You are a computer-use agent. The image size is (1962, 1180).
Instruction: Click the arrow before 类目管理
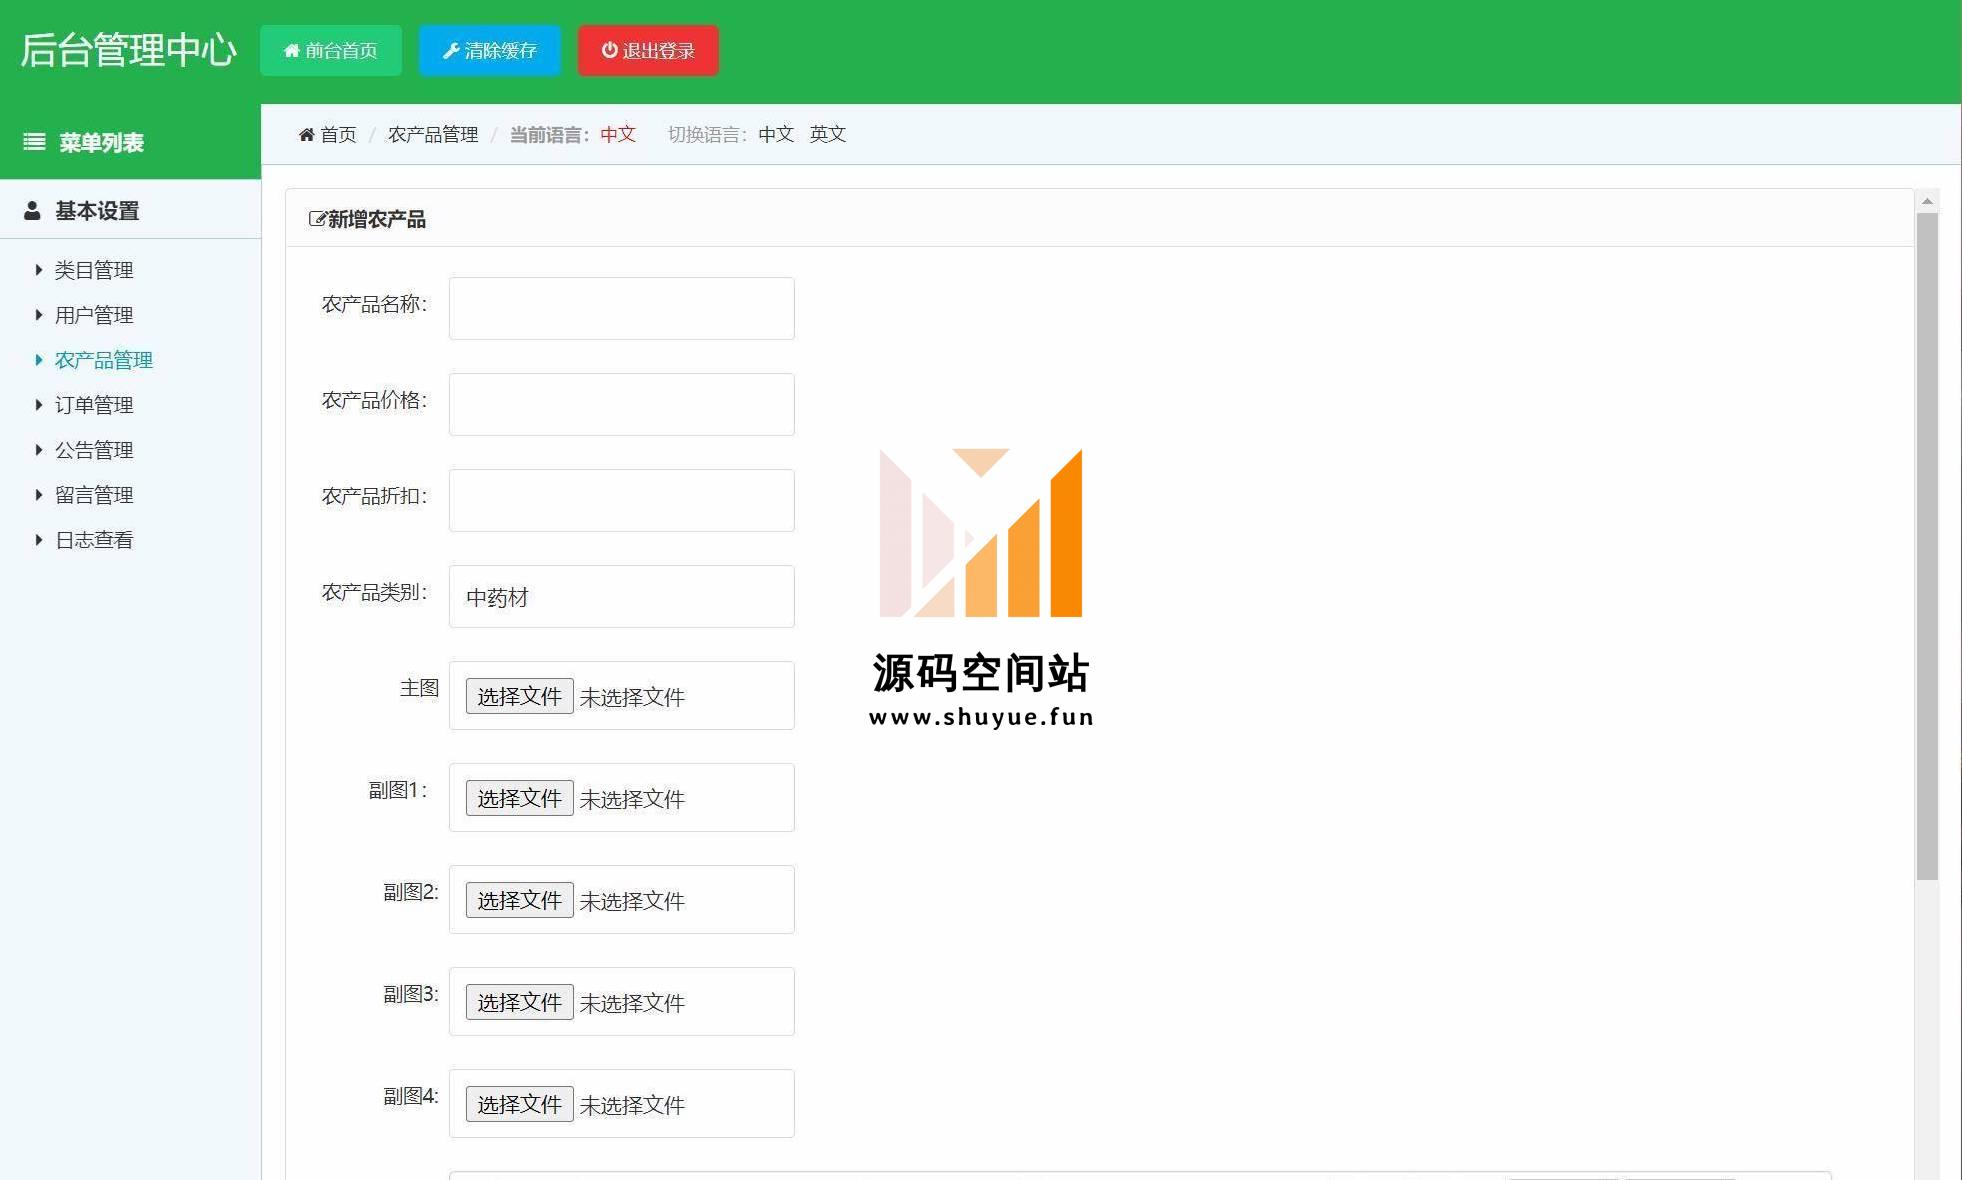tap(38, 270)
